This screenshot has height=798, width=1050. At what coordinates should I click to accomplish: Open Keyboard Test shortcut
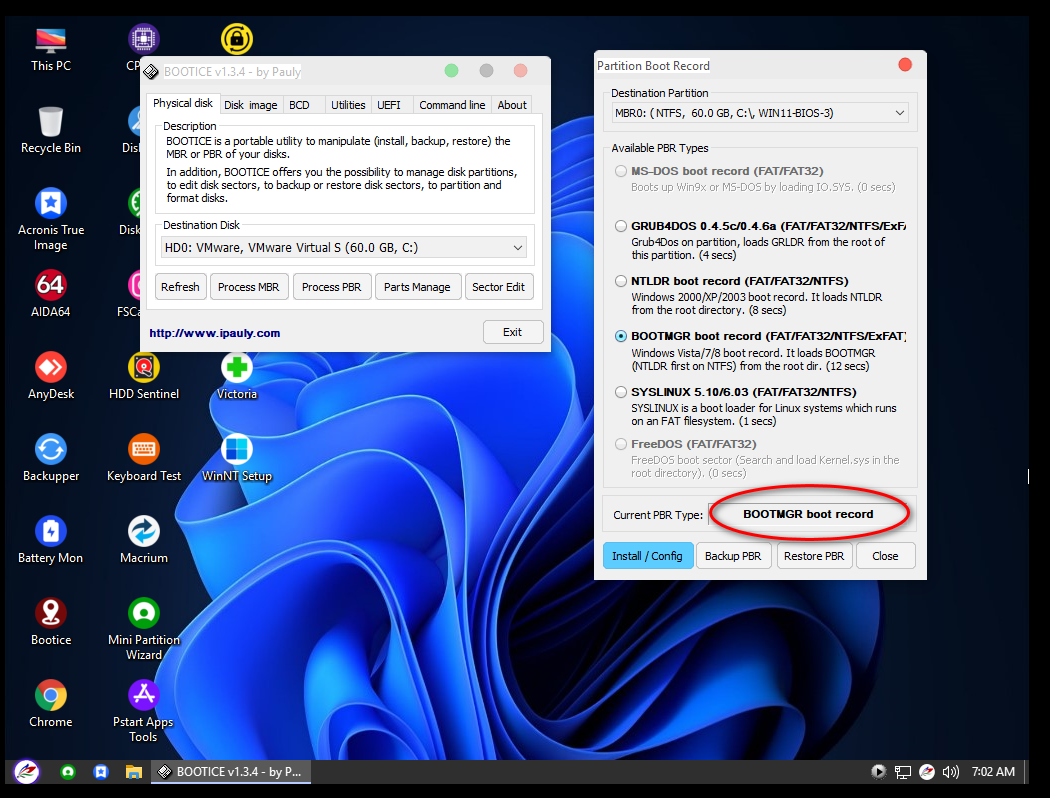tap(144, 458)
